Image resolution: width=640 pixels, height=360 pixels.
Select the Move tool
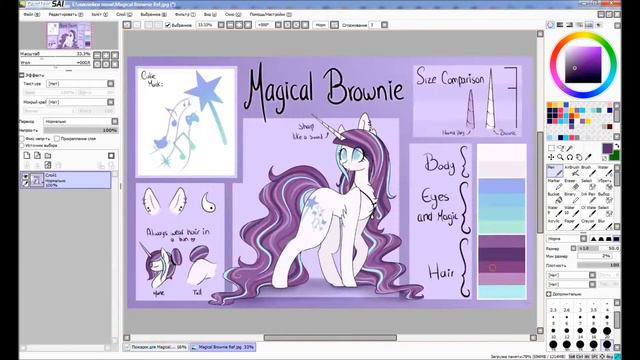[551, 157]
